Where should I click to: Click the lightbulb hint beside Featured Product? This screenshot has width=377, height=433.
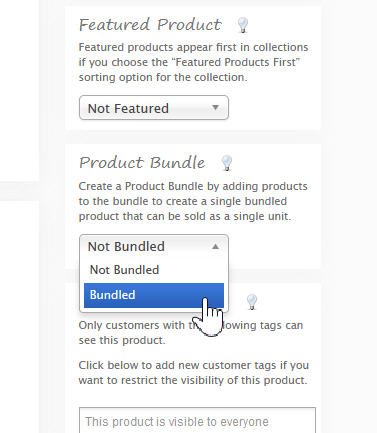pyautogui.click(x=243, y=25)
